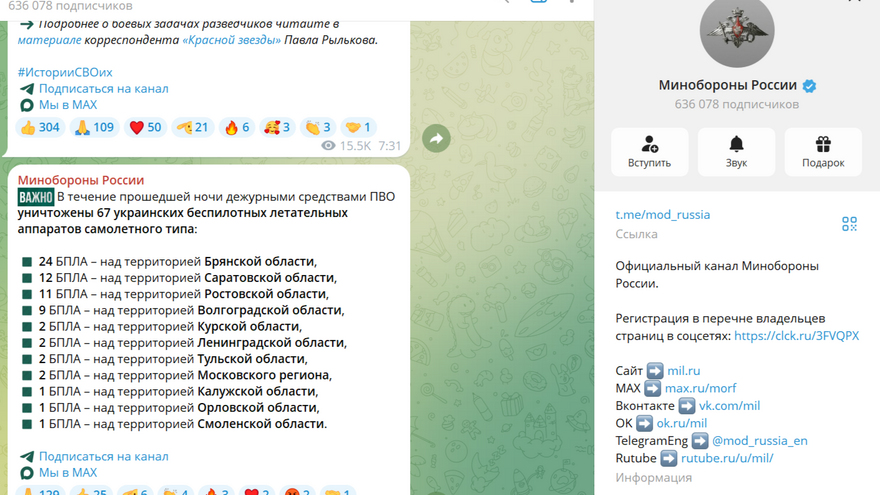
Task: Click the red heart 50 reaction
Action: pos(145,127)
